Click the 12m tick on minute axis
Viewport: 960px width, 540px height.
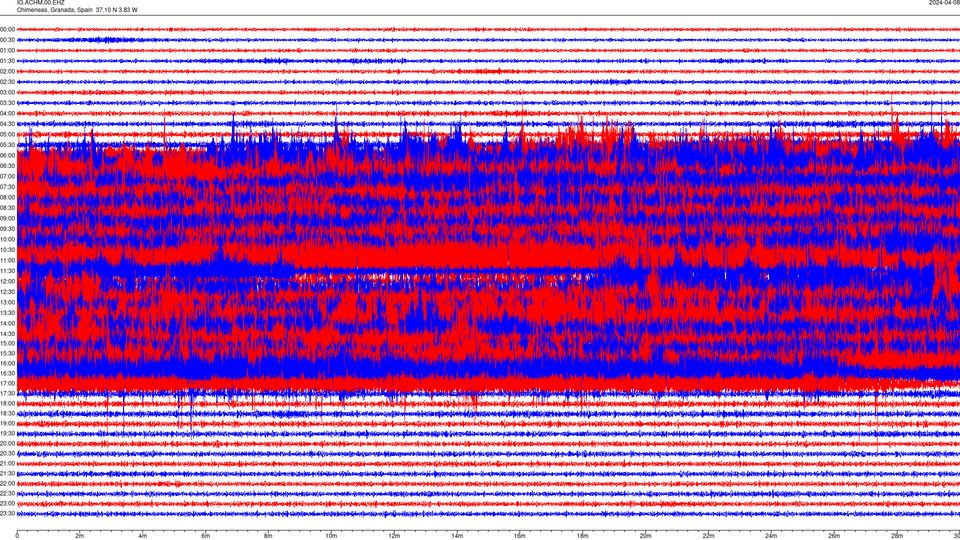pyautogui.click(x=394, y=536)
